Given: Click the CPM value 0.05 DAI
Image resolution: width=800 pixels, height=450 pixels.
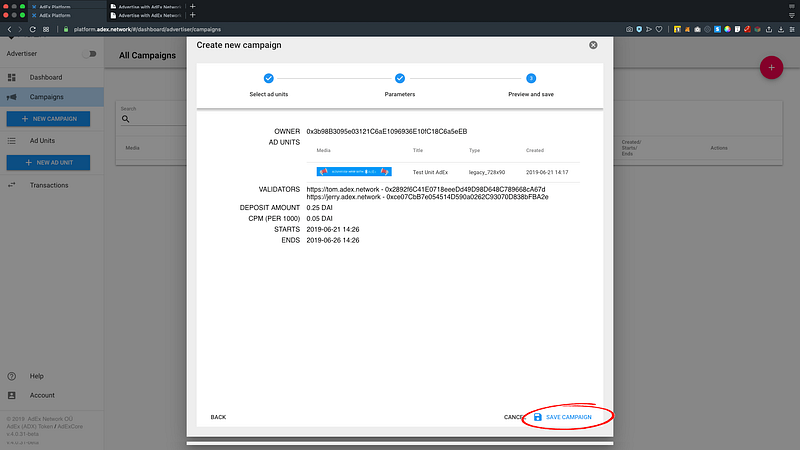Looking at the screenshot, I should (319, 218).
